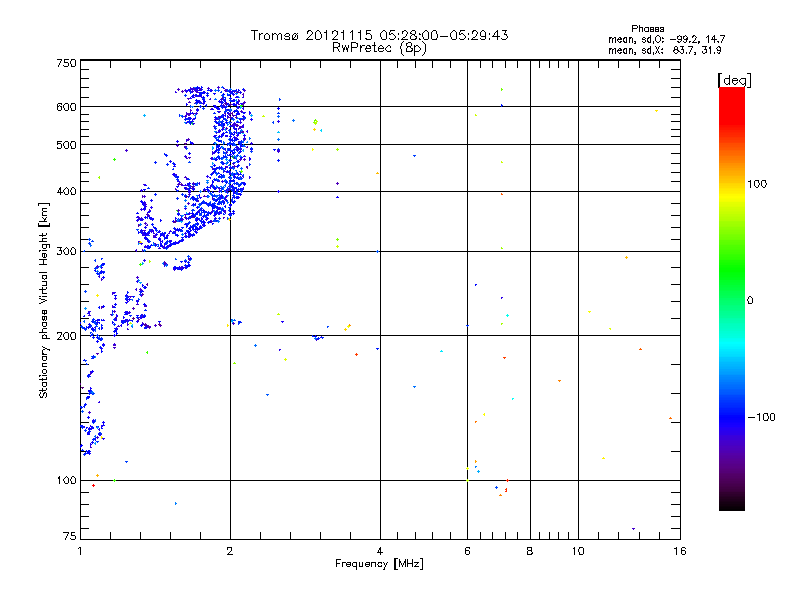The width and height of the screenshot is (800, 600).
Task: Click the '[deg]' colorbar unit label
Action: click(x=734, y=80)
